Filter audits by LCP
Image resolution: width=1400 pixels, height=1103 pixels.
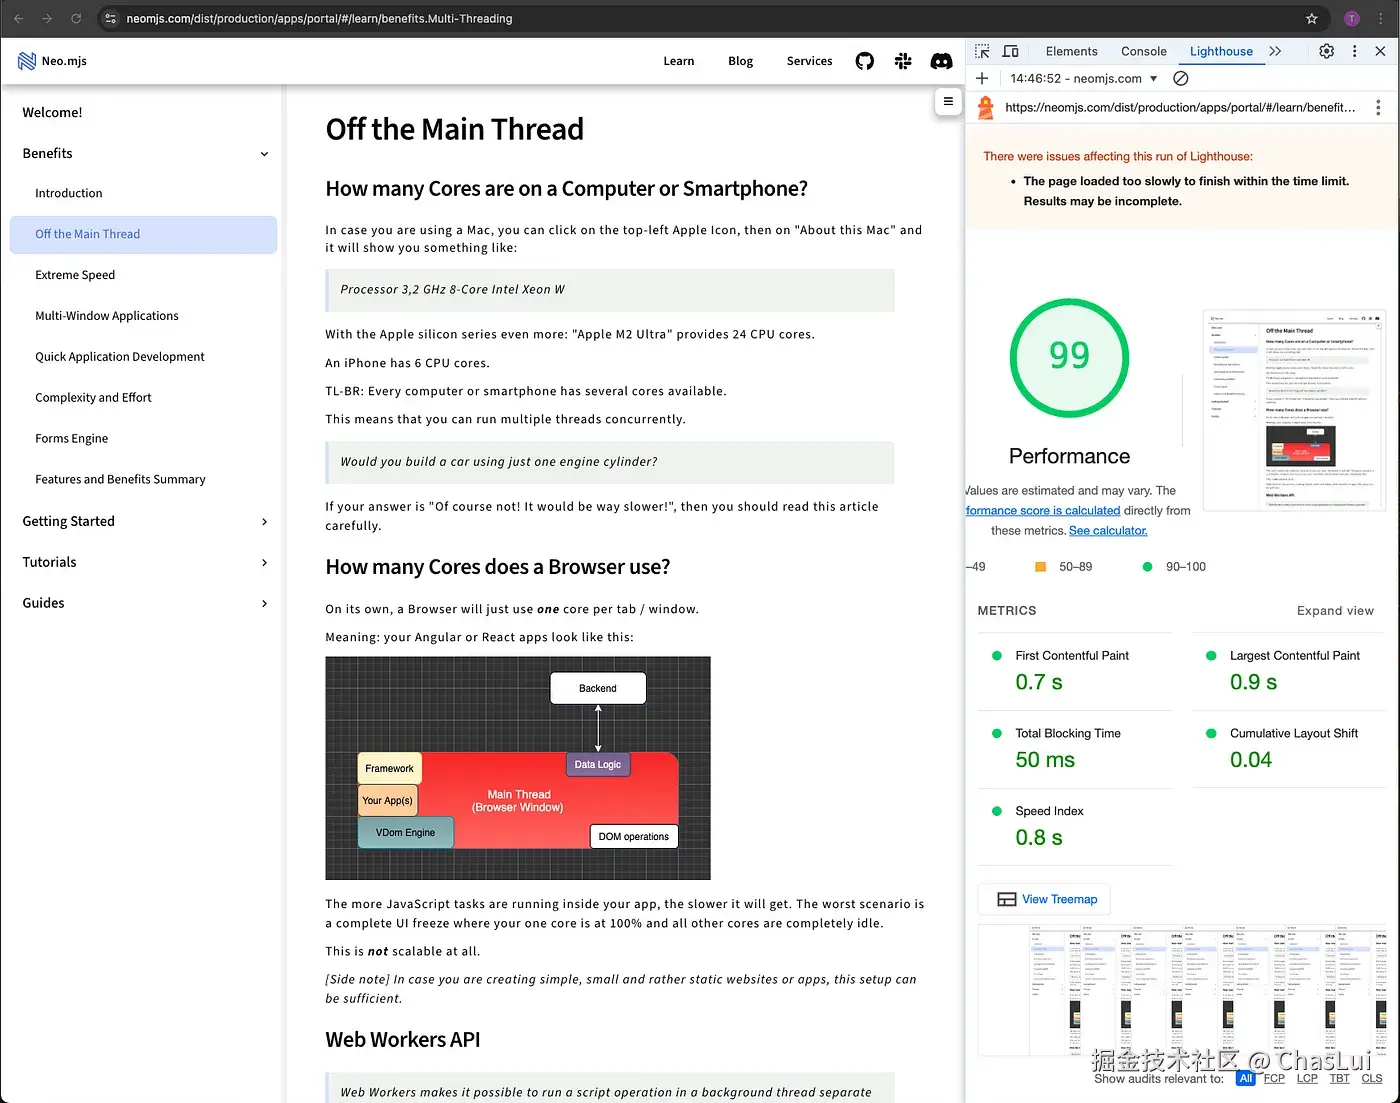1307,1079
